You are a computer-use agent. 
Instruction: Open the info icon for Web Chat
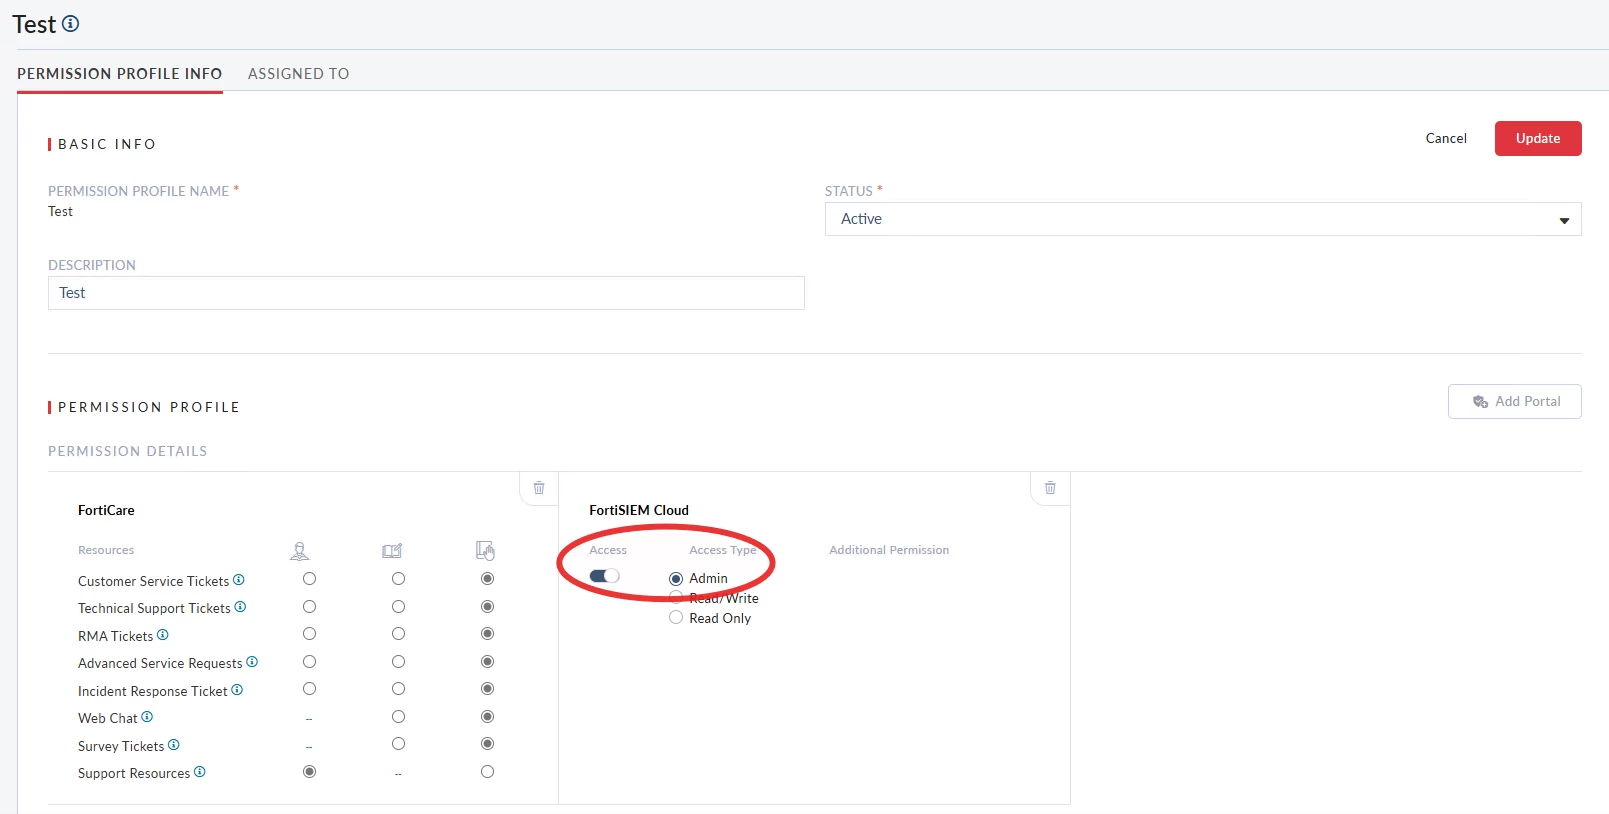147,717
